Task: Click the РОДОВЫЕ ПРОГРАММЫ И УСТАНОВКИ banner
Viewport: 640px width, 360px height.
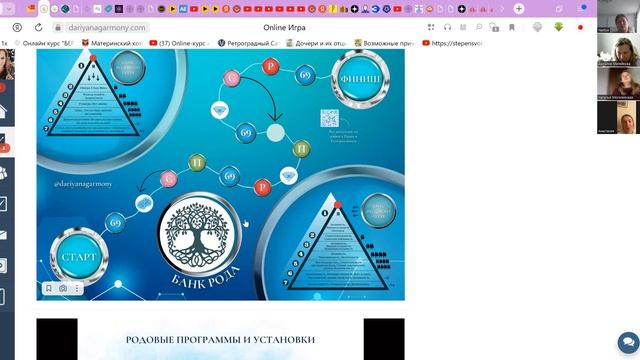Action: tap(220, 339)
